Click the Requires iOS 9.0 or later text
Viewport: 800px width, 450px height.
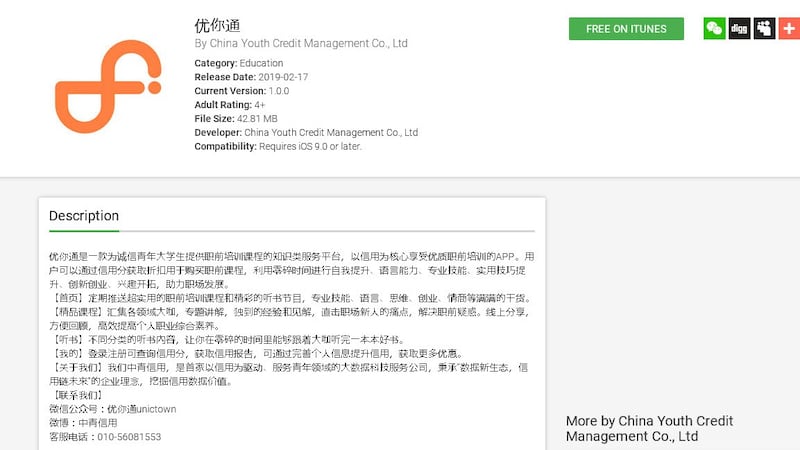click(310, 146)
